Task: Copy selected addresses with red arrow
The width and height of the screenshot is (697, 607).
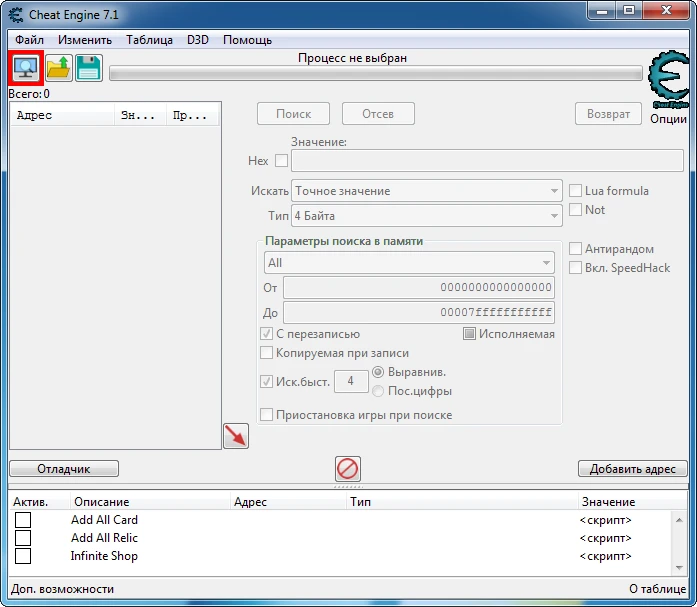Action: pyautogui.click(x=236, y=436)
